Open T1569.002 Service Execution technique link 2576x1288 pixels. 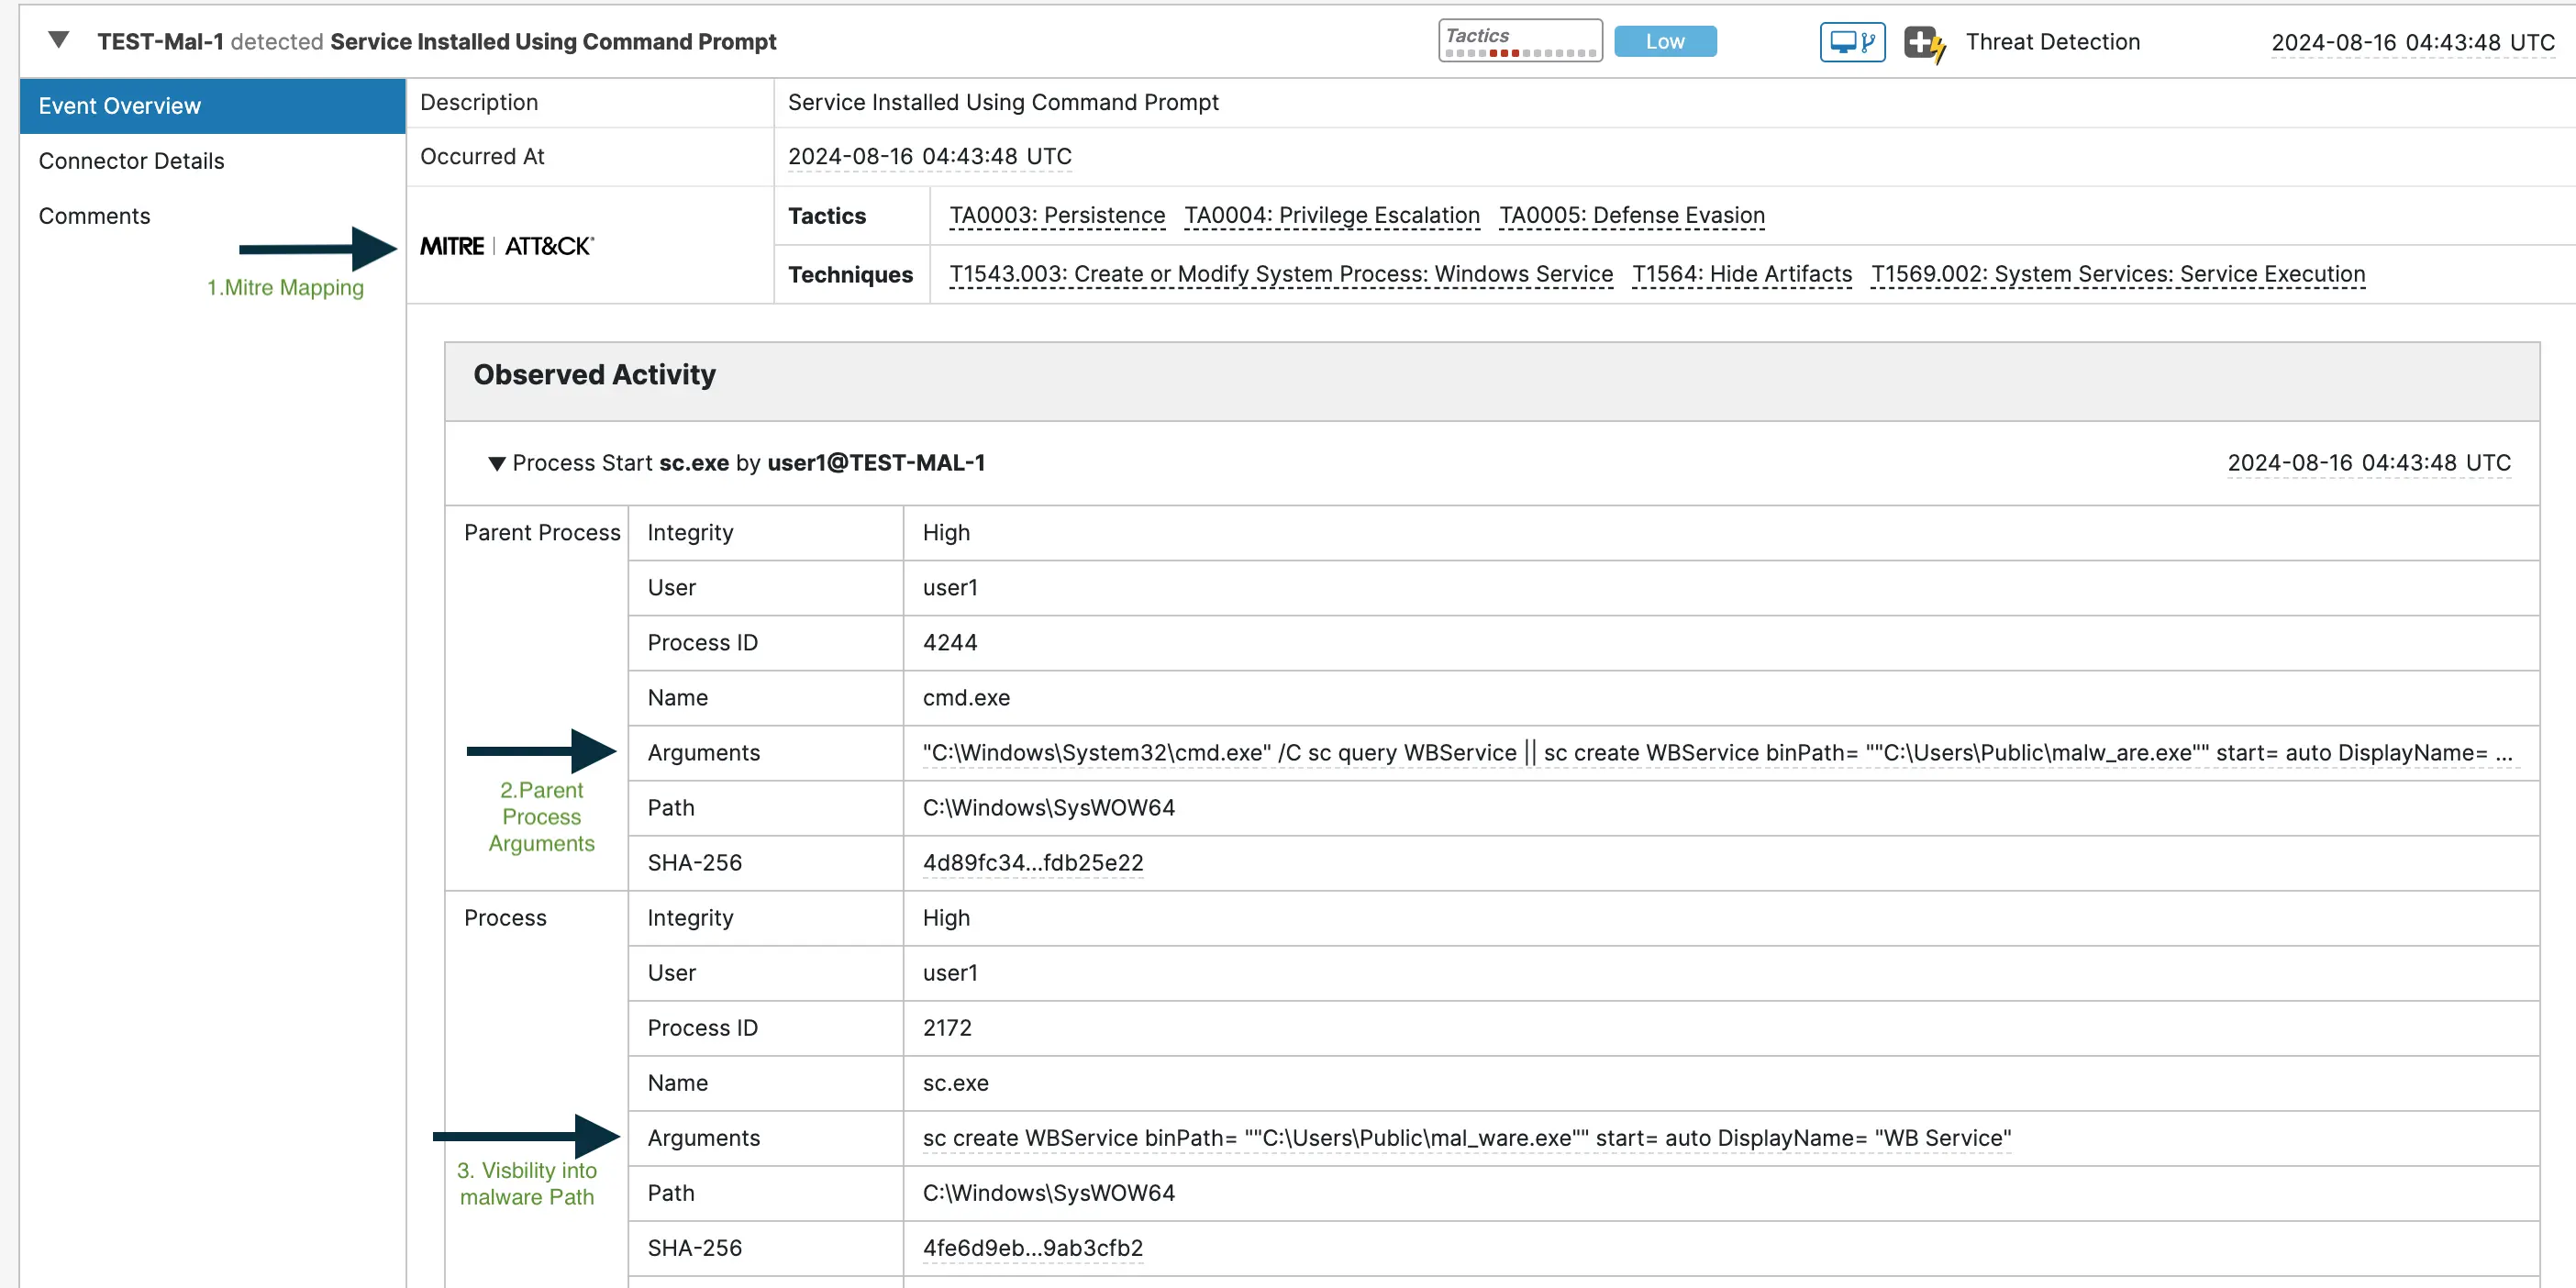2119,274
